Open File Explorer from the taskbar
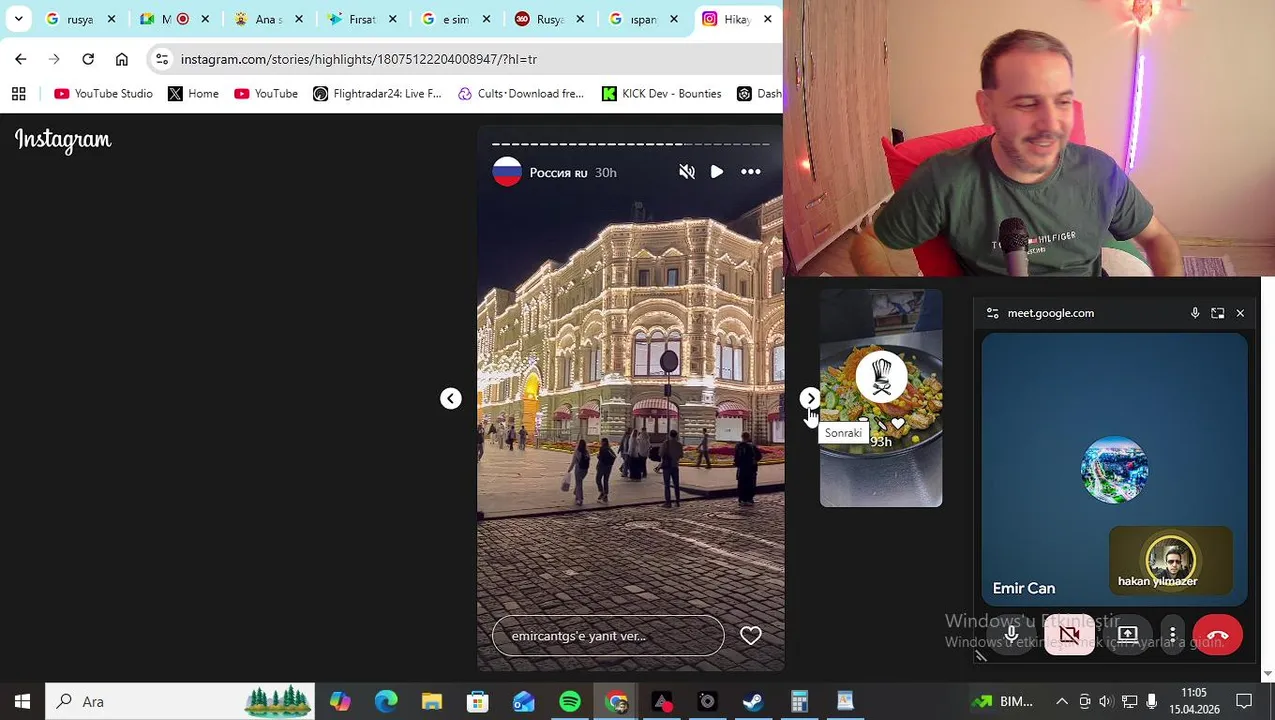Viewport: 1275px width, 720px height. [432, 701]
